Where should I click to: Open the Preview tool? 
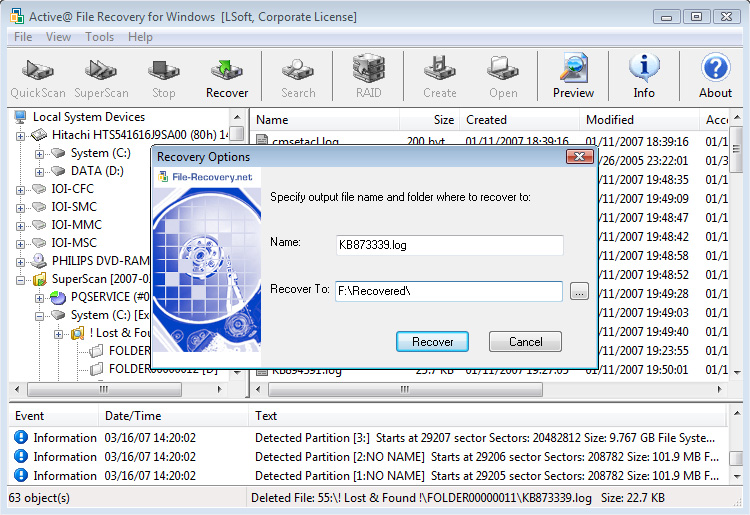[573, 77]
